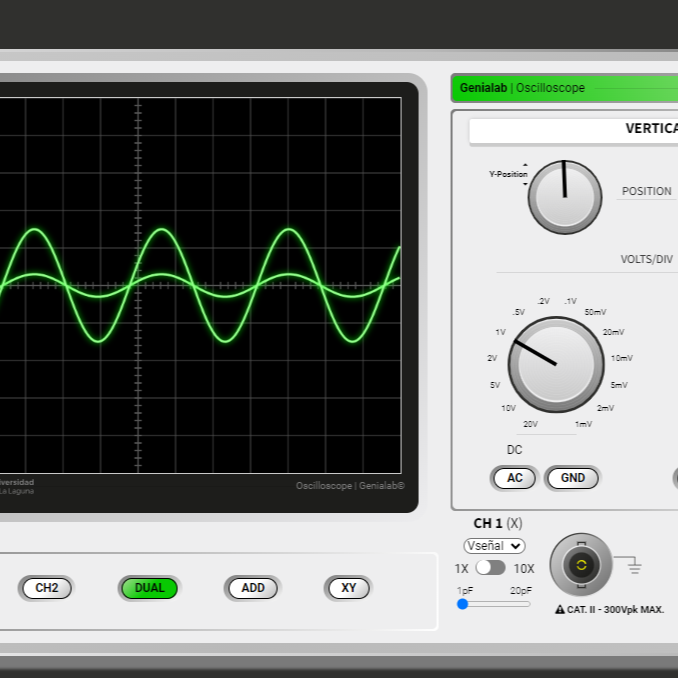The image size is (678, 678).
Task: Open the Vseñal signal dropdown
Action: click(494, 546)
